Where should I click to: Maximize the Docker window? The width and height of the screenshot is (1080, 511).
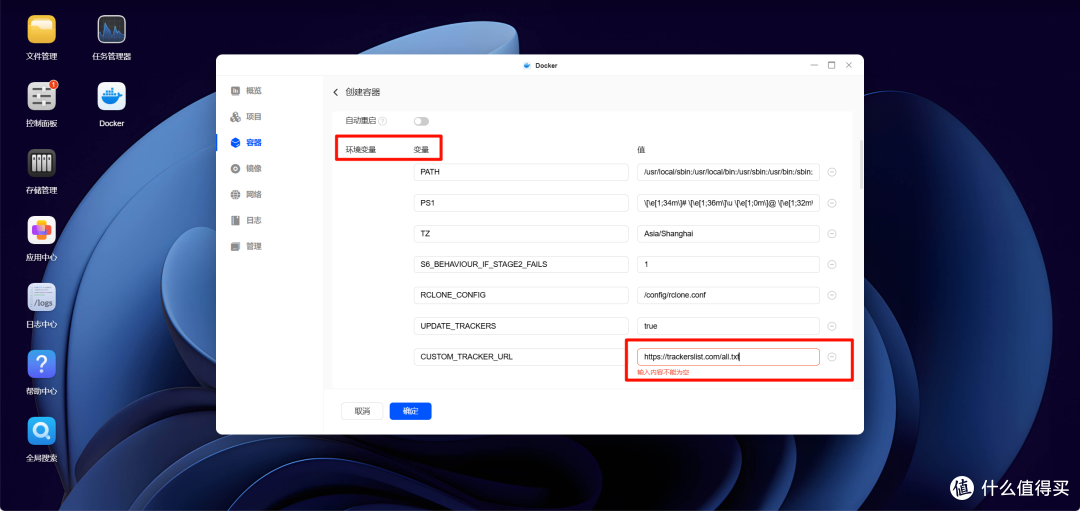[831, 65]
